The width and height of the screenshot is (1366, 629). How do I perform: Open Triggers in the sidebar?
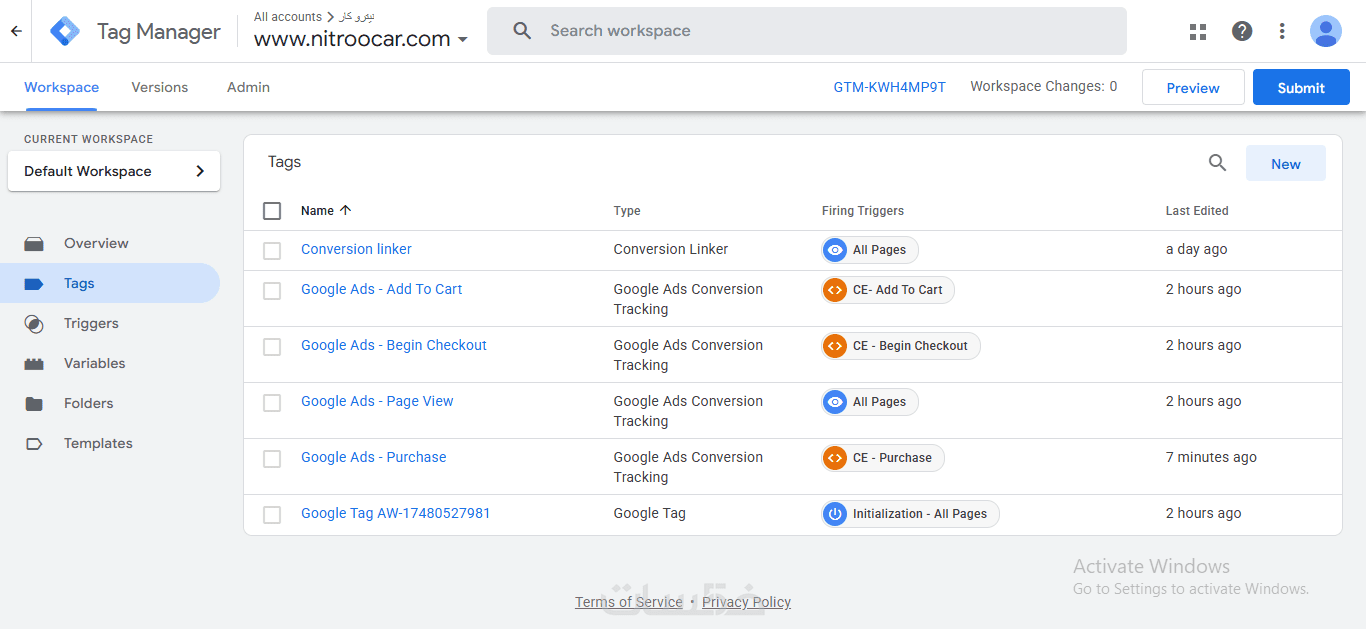[91, 323]
